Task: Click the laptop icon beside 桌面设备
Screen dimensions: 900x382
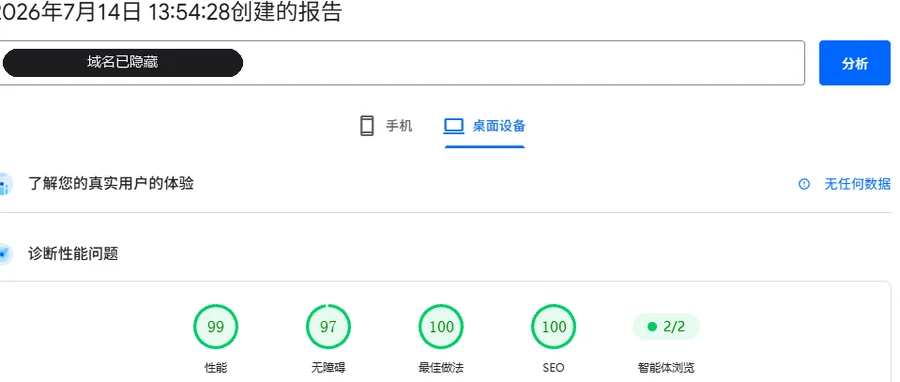Action: pos(454,126)
